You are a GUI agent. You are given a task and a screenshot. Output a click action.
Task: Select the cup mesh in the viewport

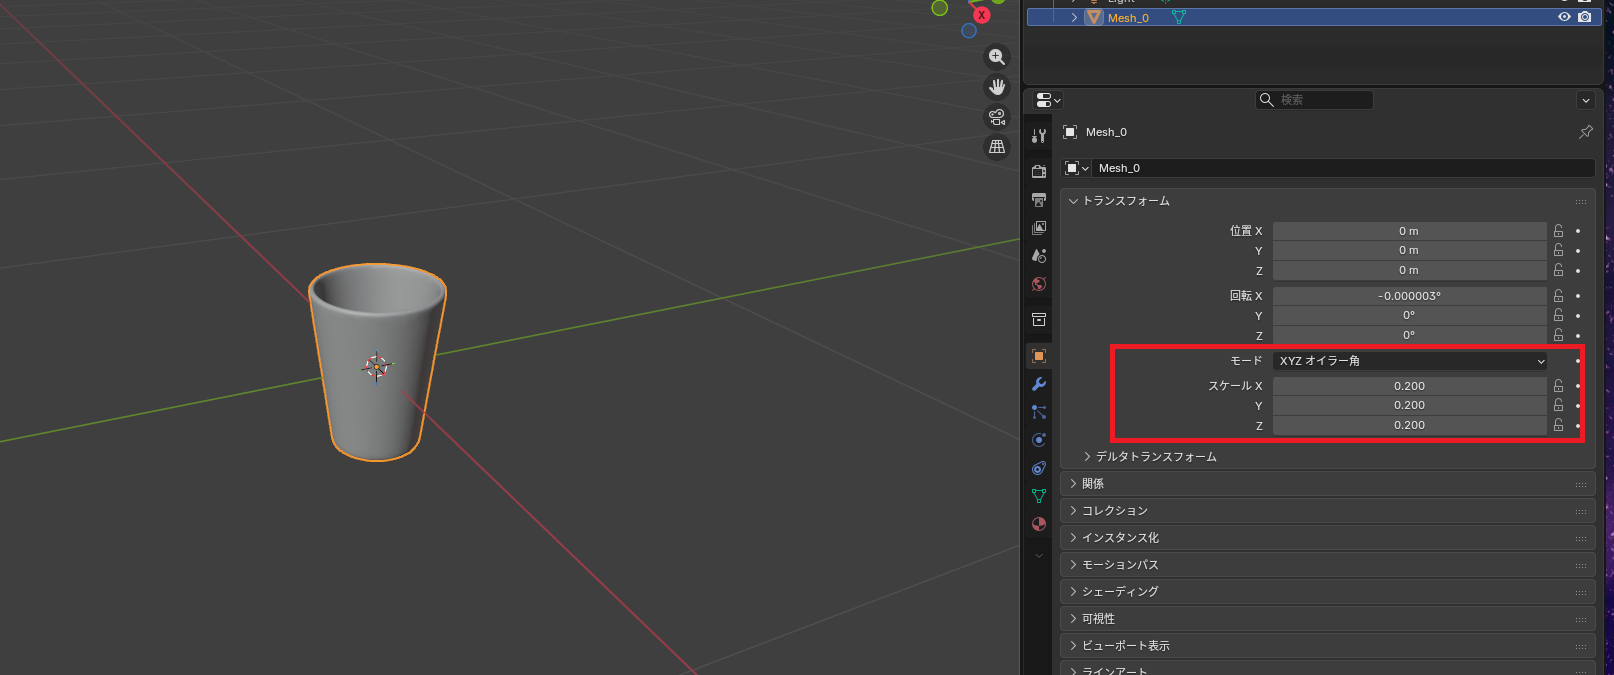377,362
